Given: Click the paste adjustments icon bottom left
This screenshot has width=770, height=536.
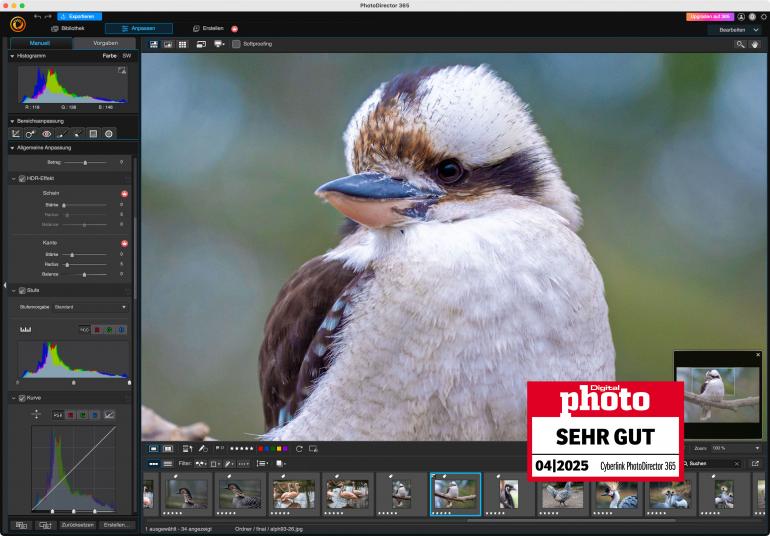Looking at the screenshot, I should tap(45, 525).
